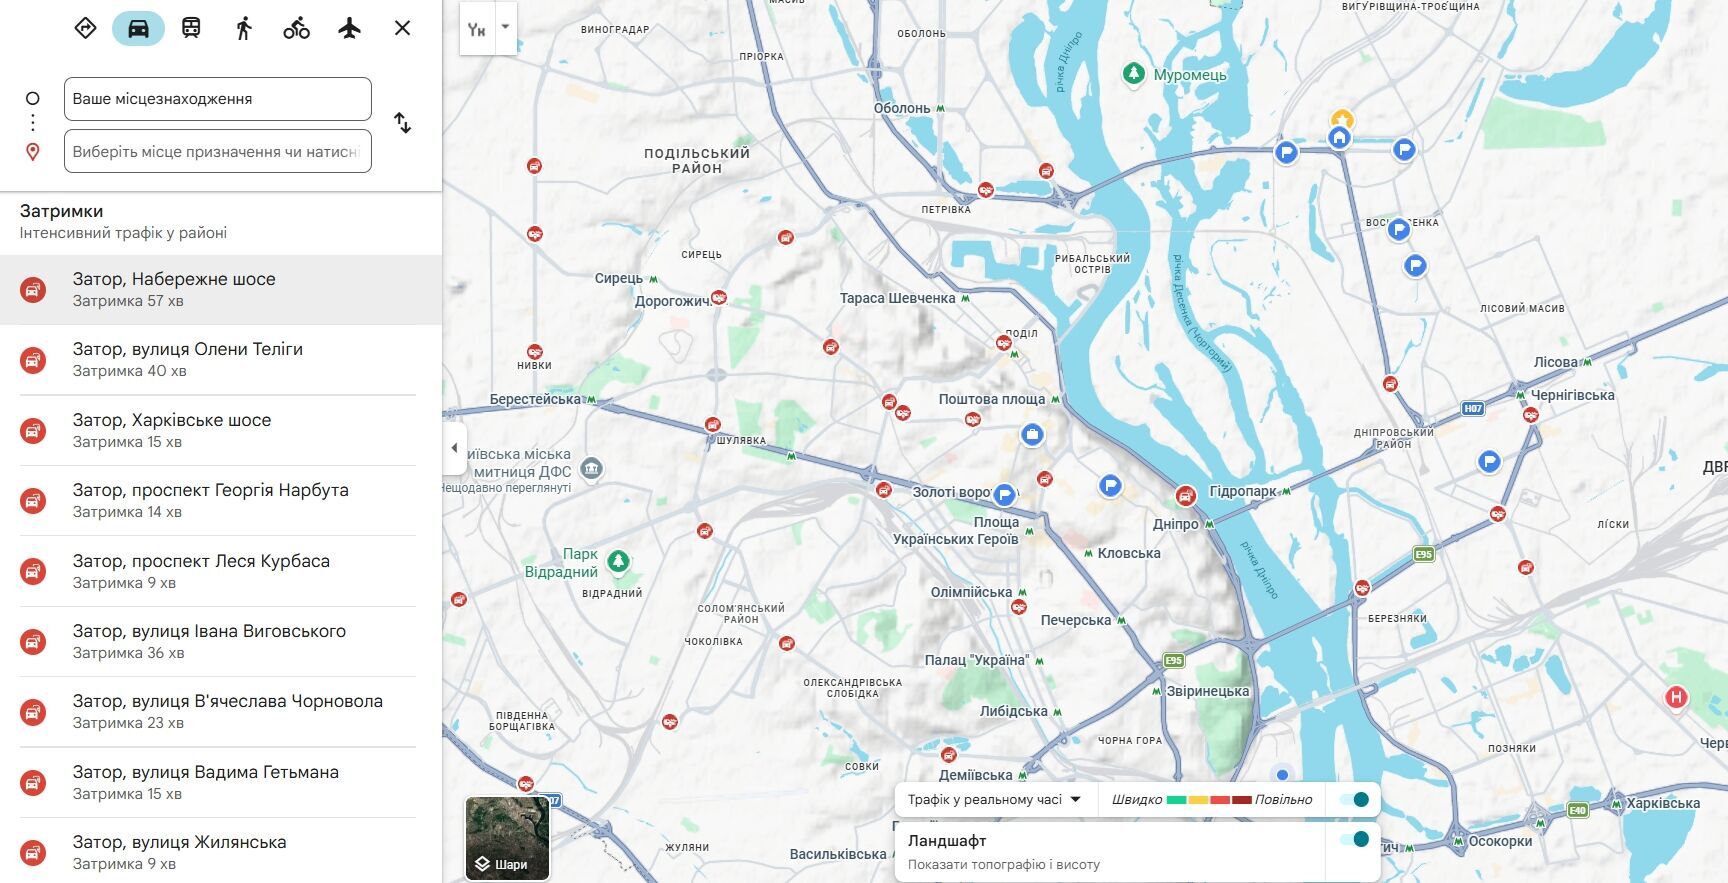Screen dimensions: 1728x883
Task: Swap starting point and destination arrows
Action: [x=402, y=123]
